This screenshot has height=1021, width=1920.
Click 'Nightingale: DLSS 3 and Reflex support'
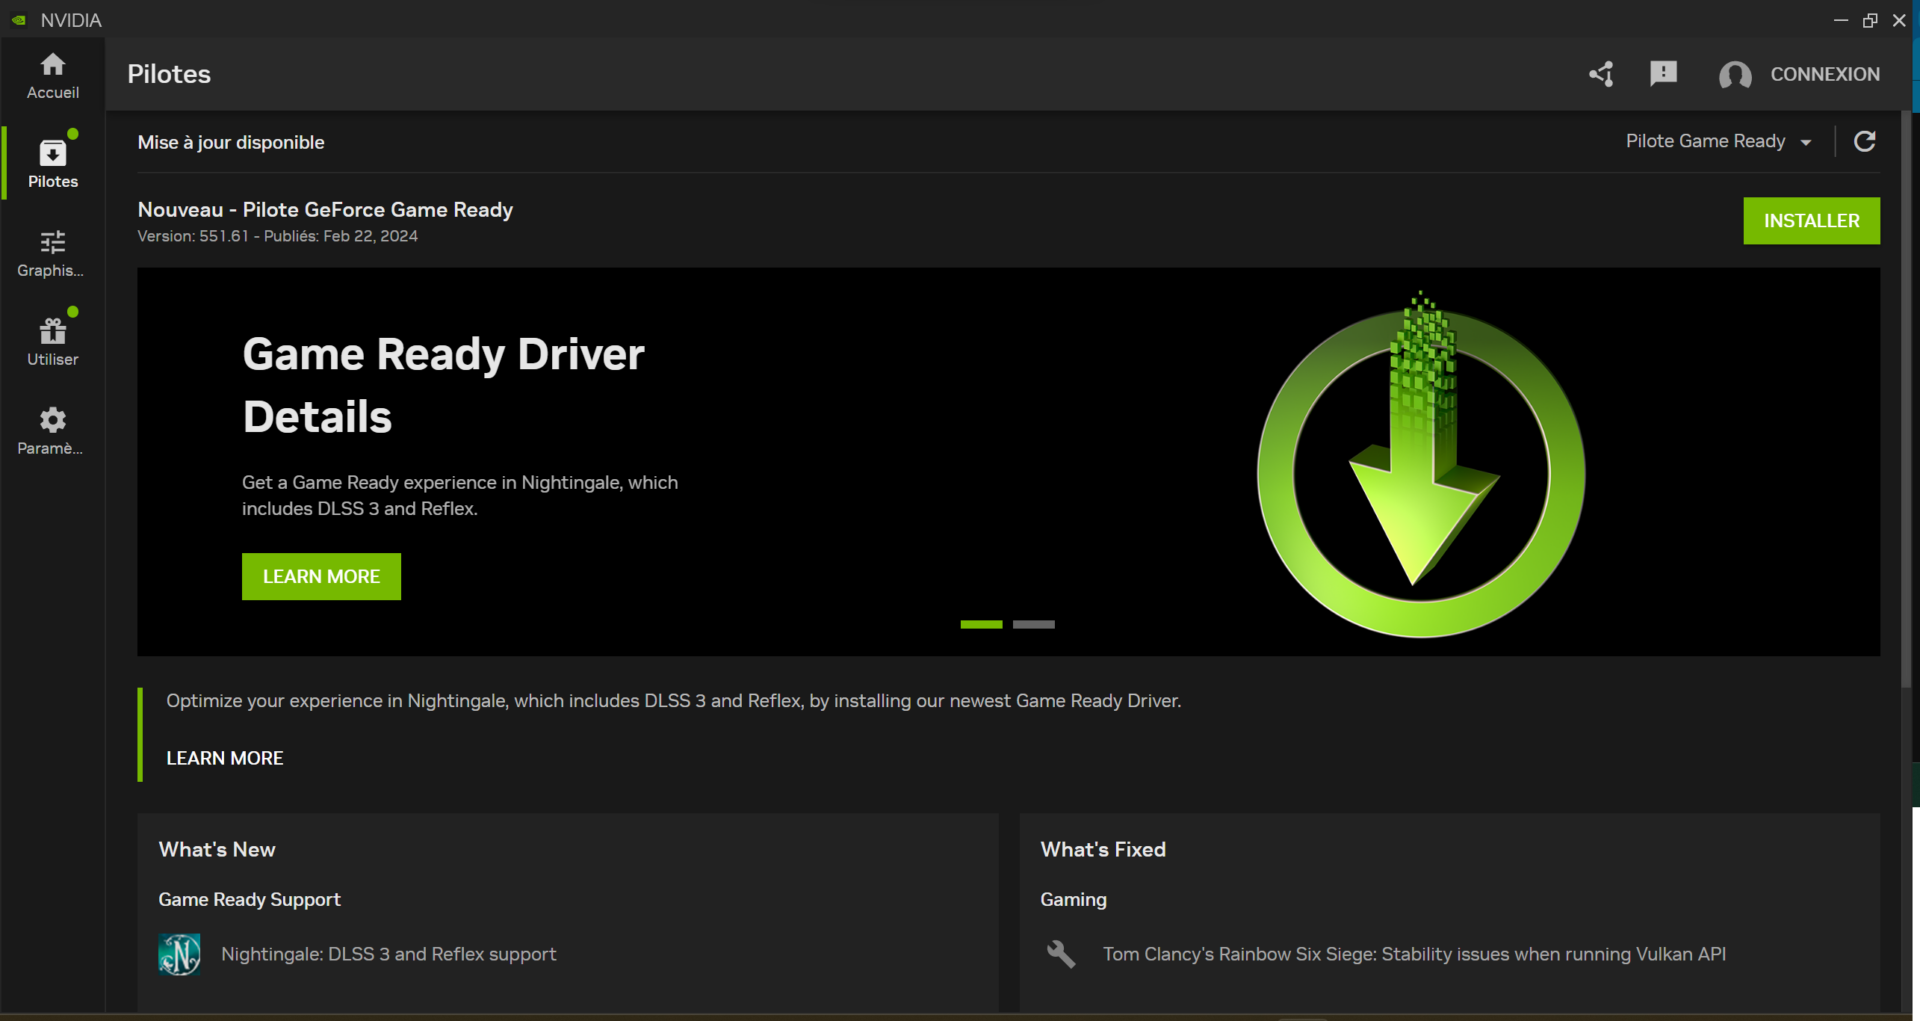(389, 954)
